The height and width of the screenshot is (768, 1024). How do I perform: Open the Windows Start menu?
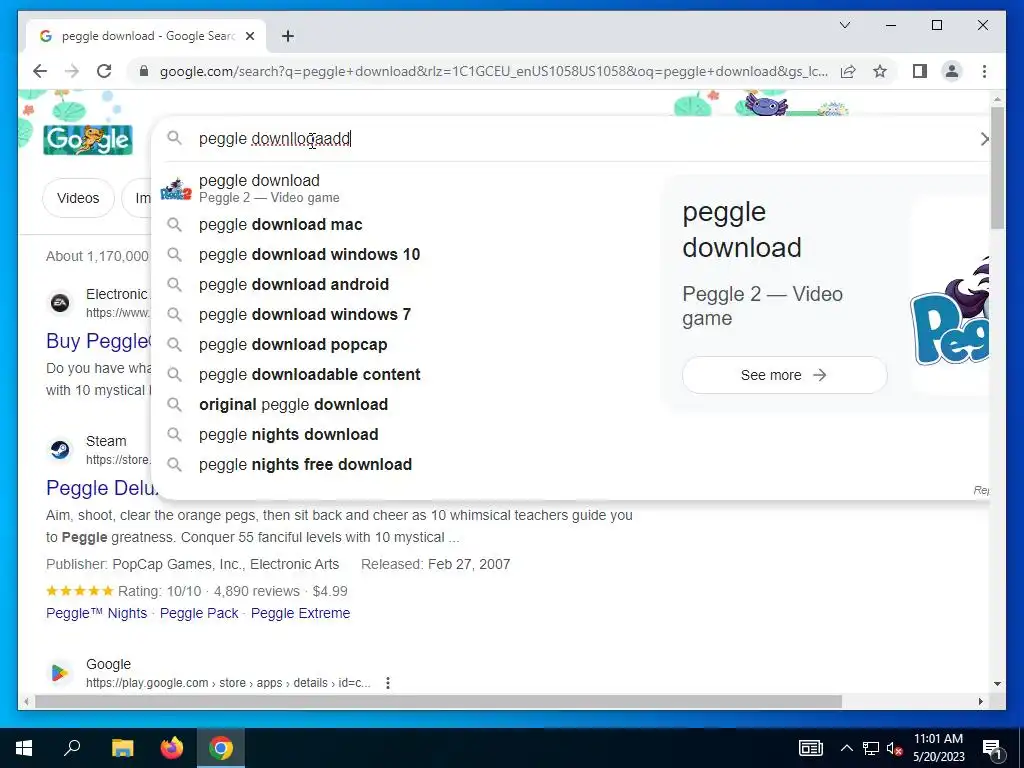click(x=24, y=748)
